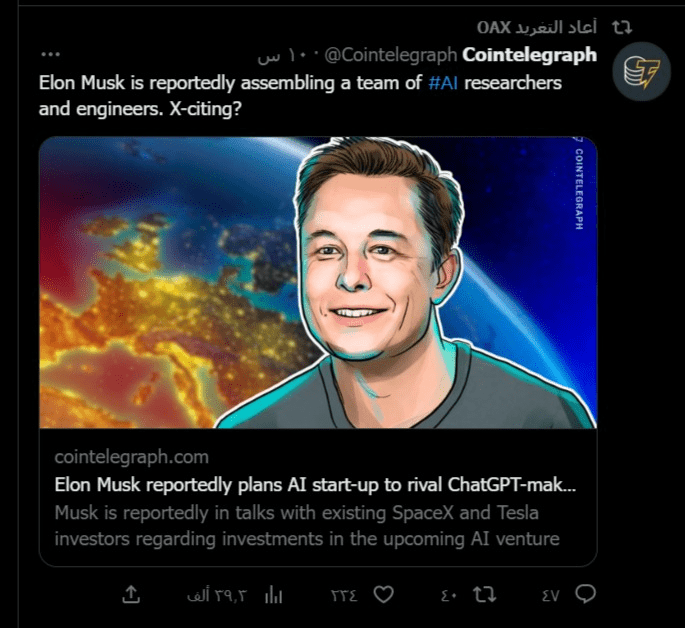Click the #AI hashtag
Screen dimensions: 685x628
click(x=443, y=83)
